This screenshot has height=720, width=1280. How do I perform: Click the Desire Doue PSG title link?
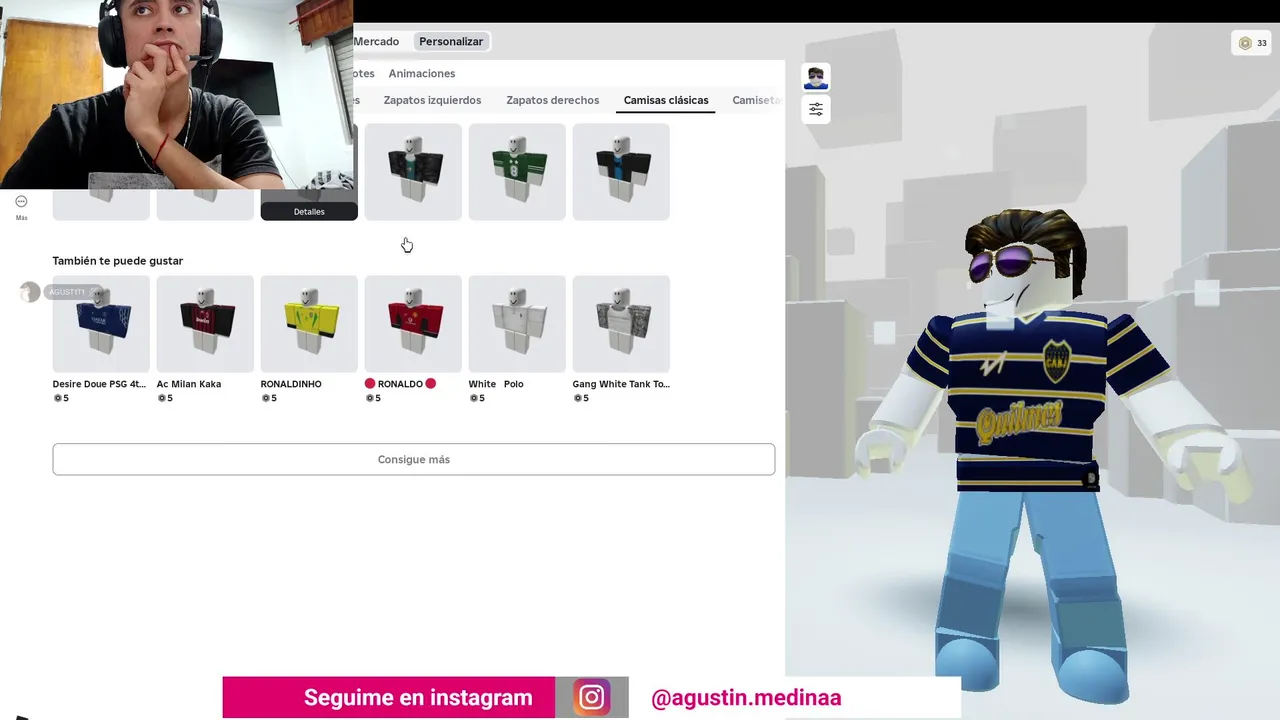pos(99,384)
